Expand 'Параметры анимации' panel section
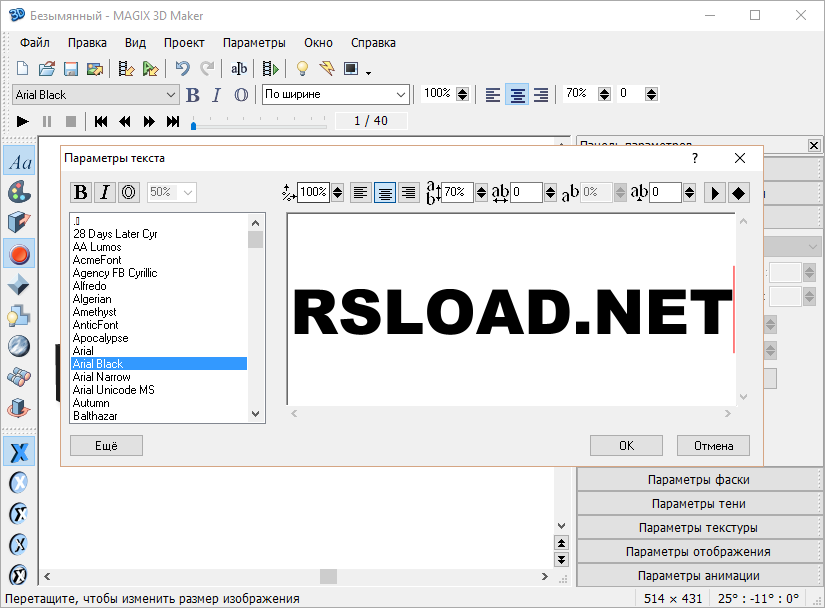Viewport: 825px width, 608px height. [x=698, y=575]
